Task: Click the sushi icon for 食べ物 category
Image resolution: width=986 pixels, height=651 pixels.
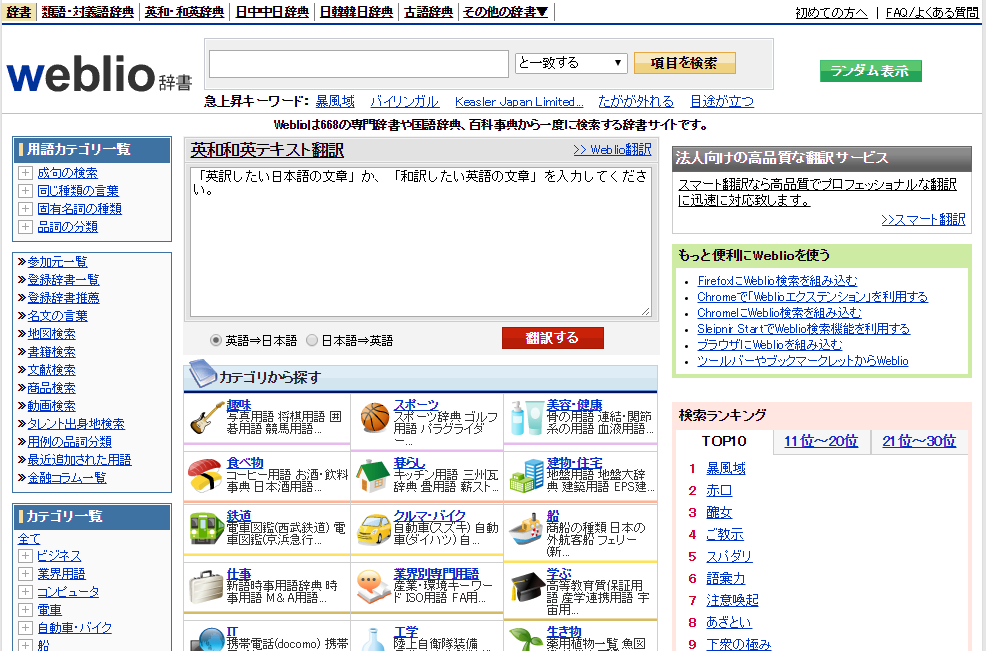Action: (x=205, y=476)
